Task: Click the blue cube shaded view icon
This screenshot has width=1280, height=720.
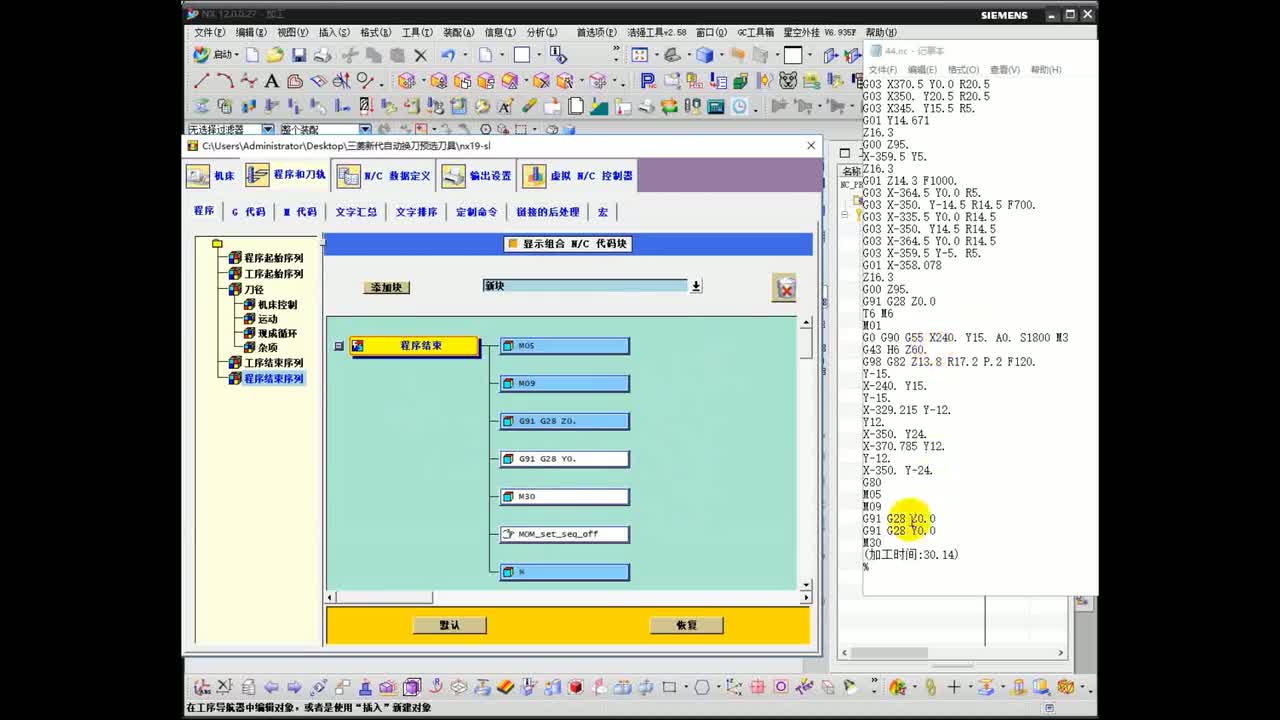Action: pyautogui.click(x=705, y=55)
